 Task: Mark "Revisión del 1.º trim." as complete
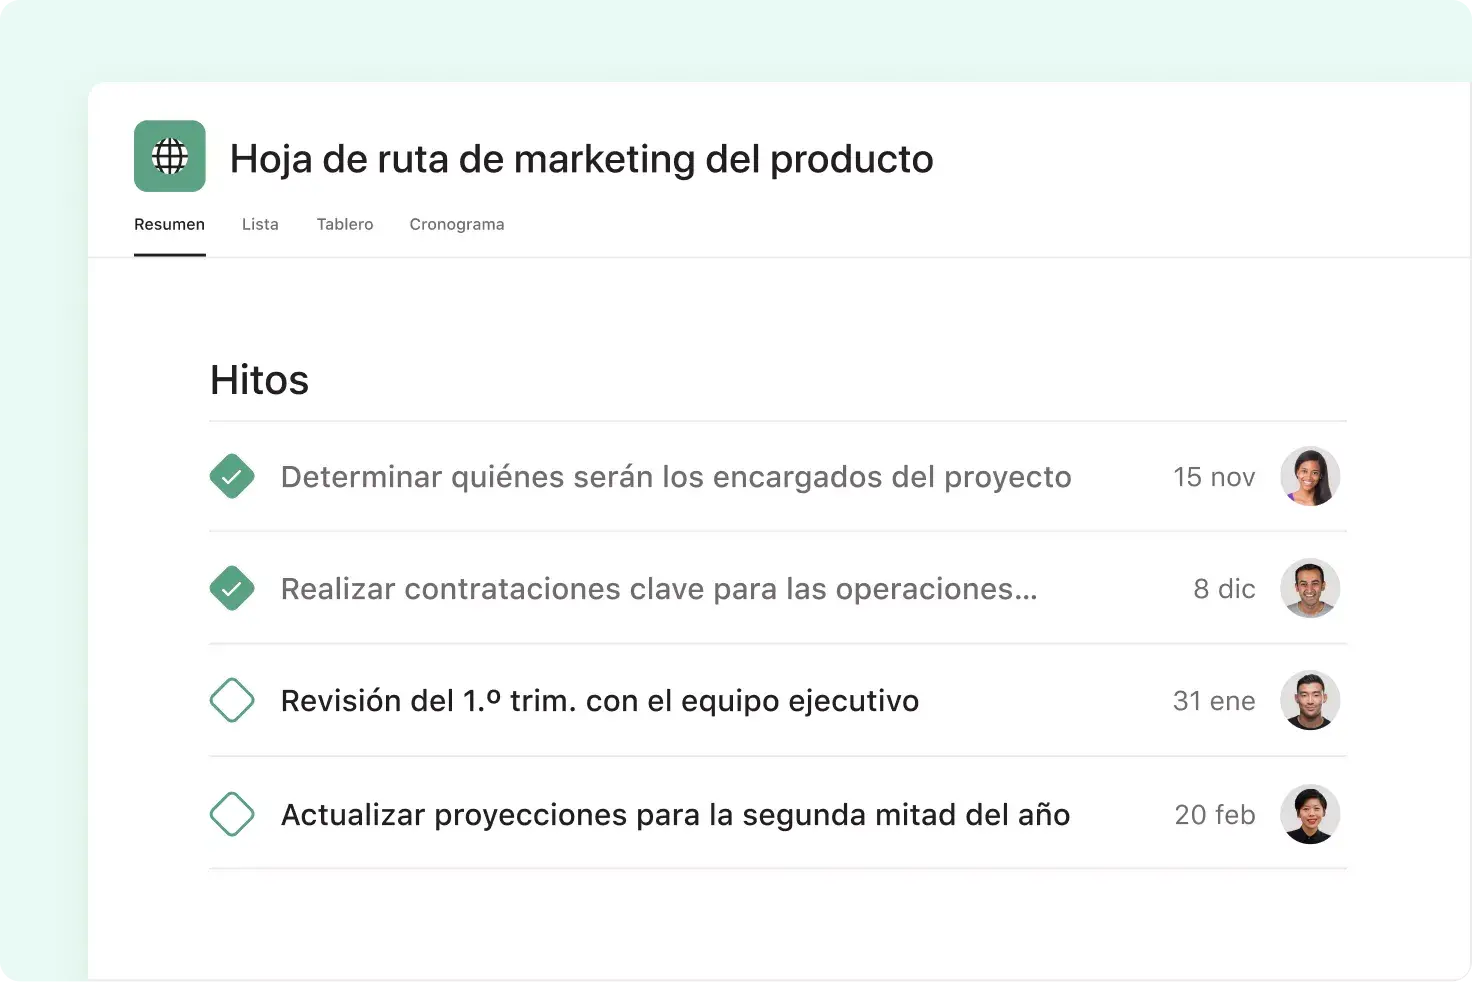click(232, 700)
